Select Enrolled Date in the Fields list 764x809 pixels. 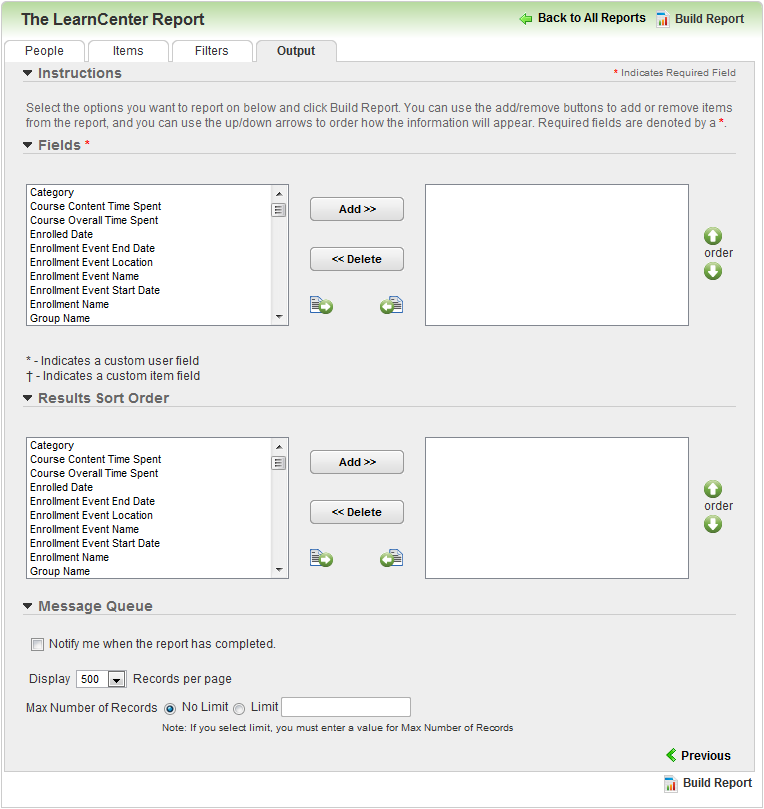(x=149, y=234)
